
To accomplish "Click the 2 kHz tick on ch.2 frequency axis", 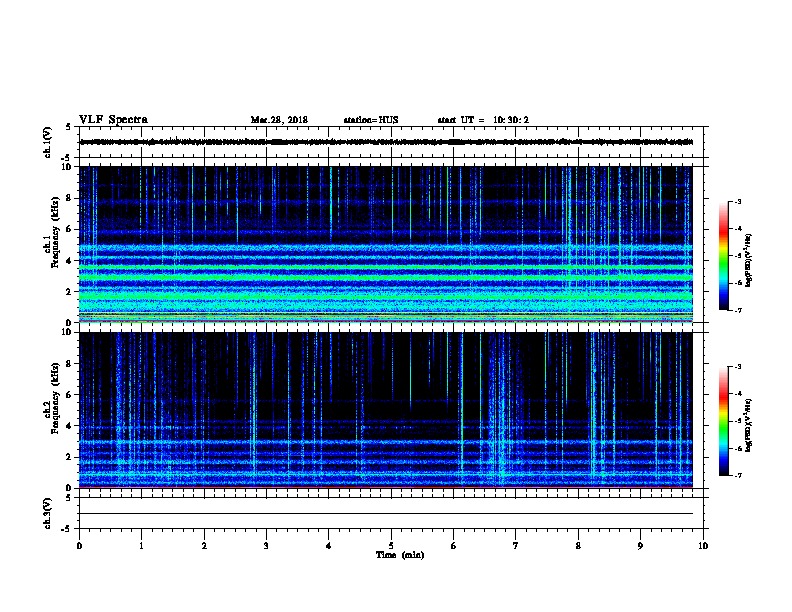I will coord(69,457).
